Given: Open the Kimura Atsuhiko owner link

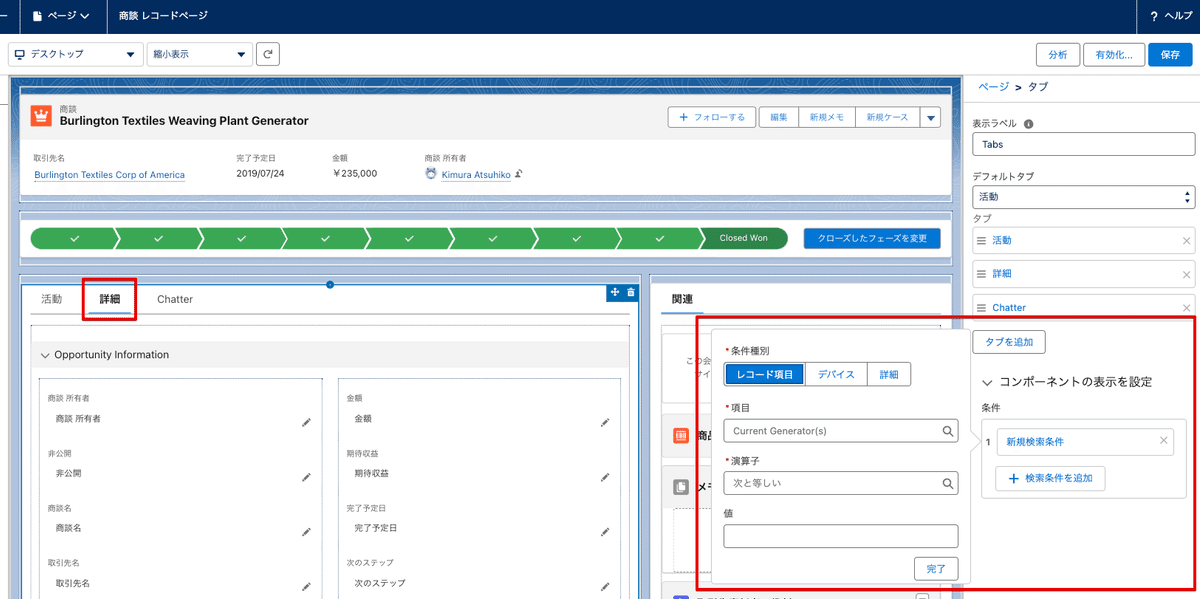Looking at the screenshot, I should (x=476, y=174).
